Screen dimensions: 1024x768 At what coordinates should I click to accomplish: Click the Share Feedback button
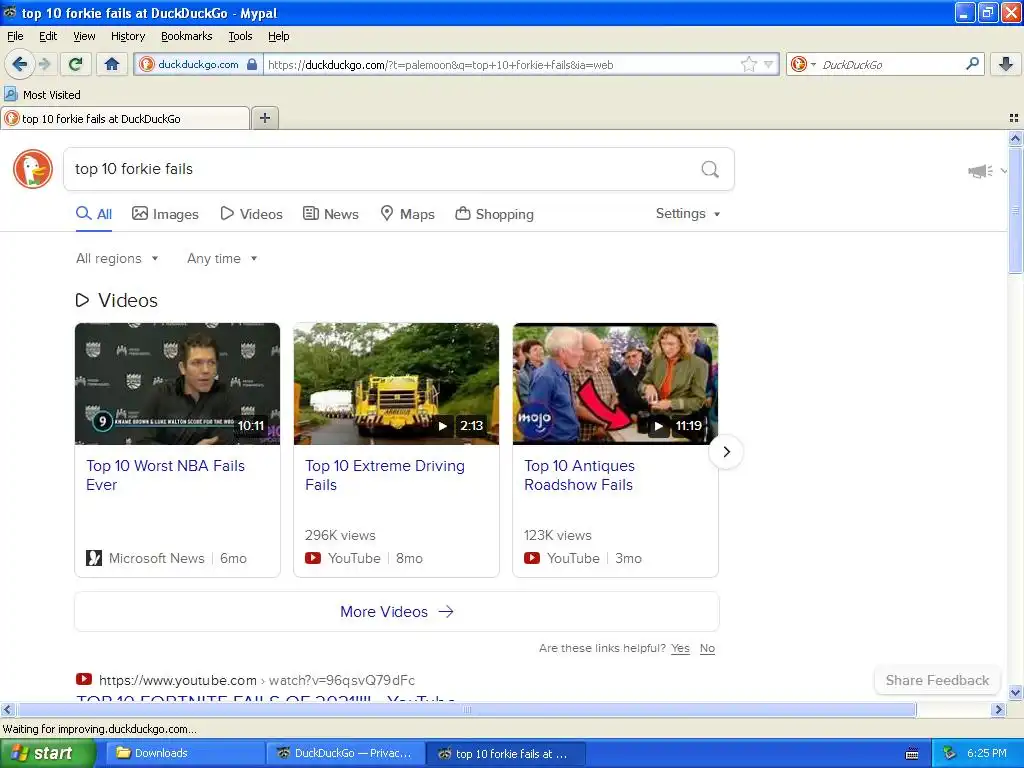pos(937,680)
